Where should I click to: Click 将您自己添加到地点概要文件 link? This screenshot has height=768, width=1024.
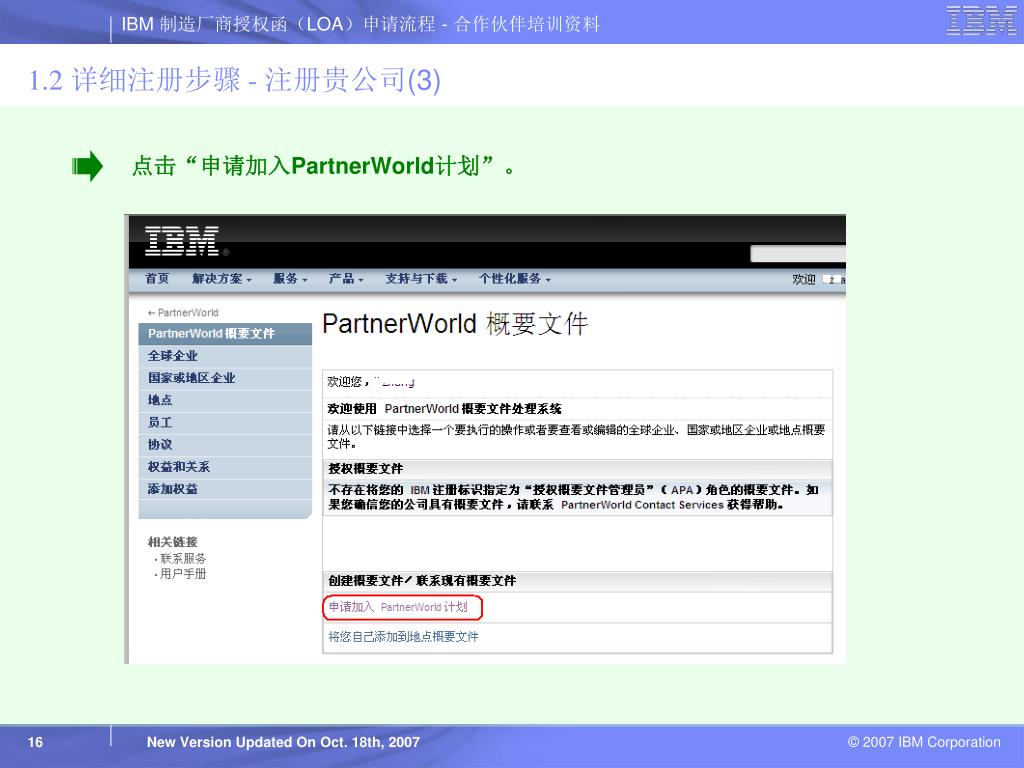click(x=403, y=637)
